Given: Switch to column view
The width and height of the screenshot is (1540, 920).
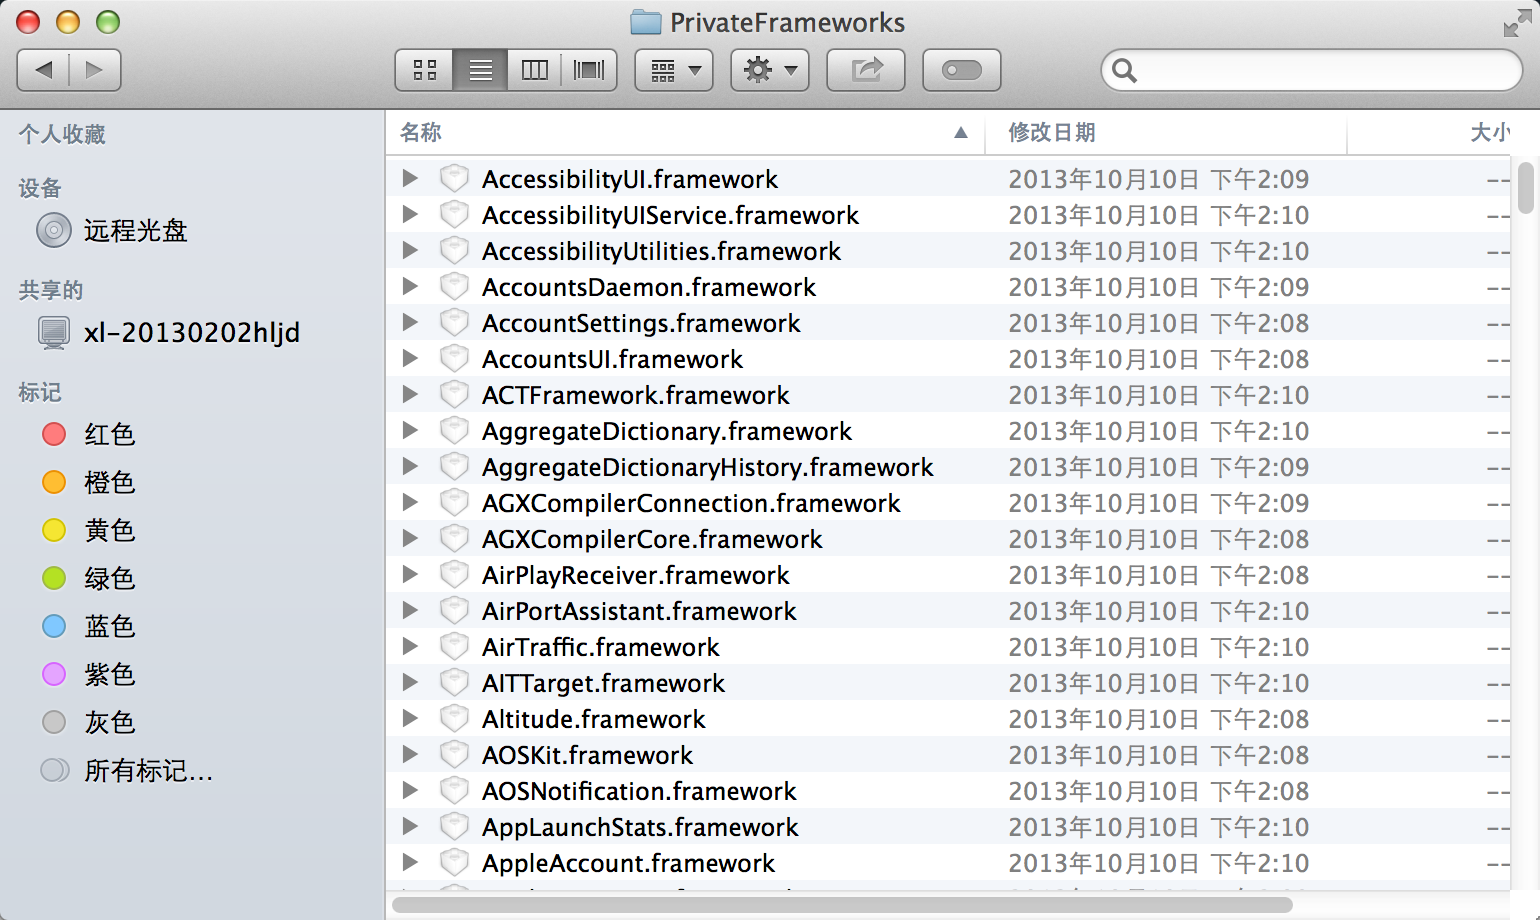Looking at the screenshot, I should tap(535, 70).
